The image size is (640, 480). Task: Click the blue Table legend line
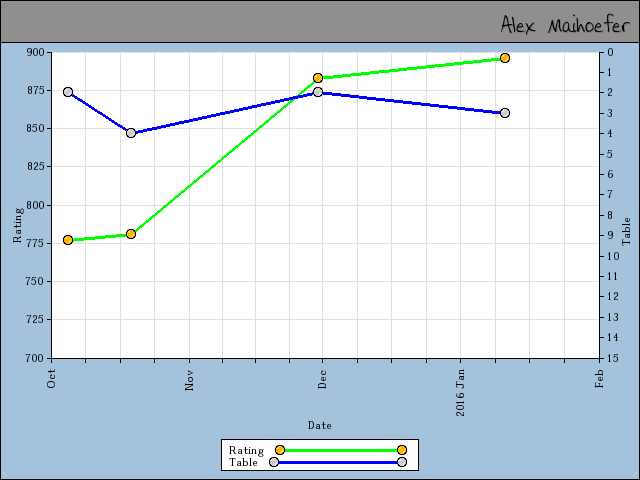coord(338,462)
